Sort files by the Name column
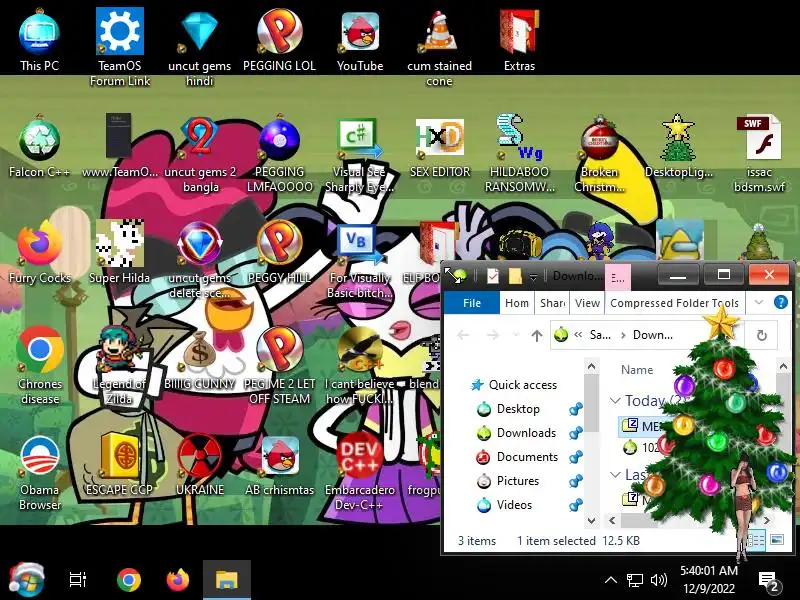 coord(637,370)
